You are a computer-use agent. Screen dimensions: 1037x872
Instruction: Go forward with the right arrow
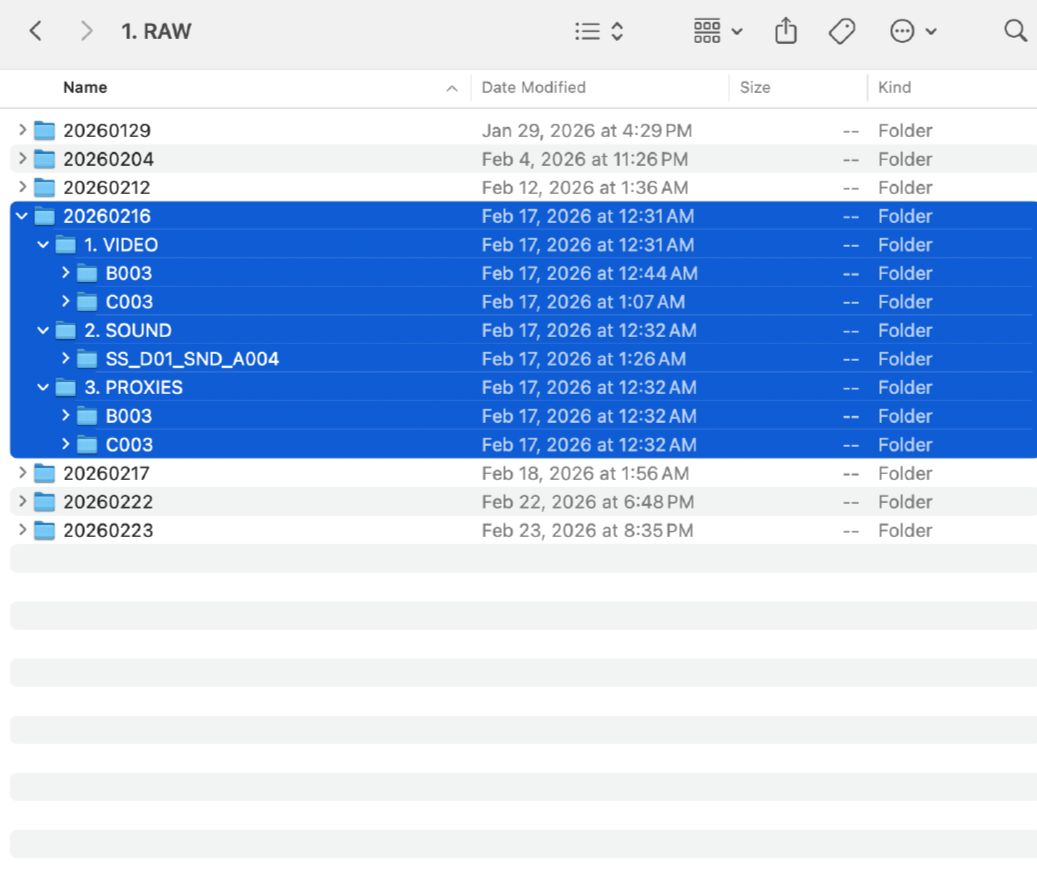pos(86,31)
